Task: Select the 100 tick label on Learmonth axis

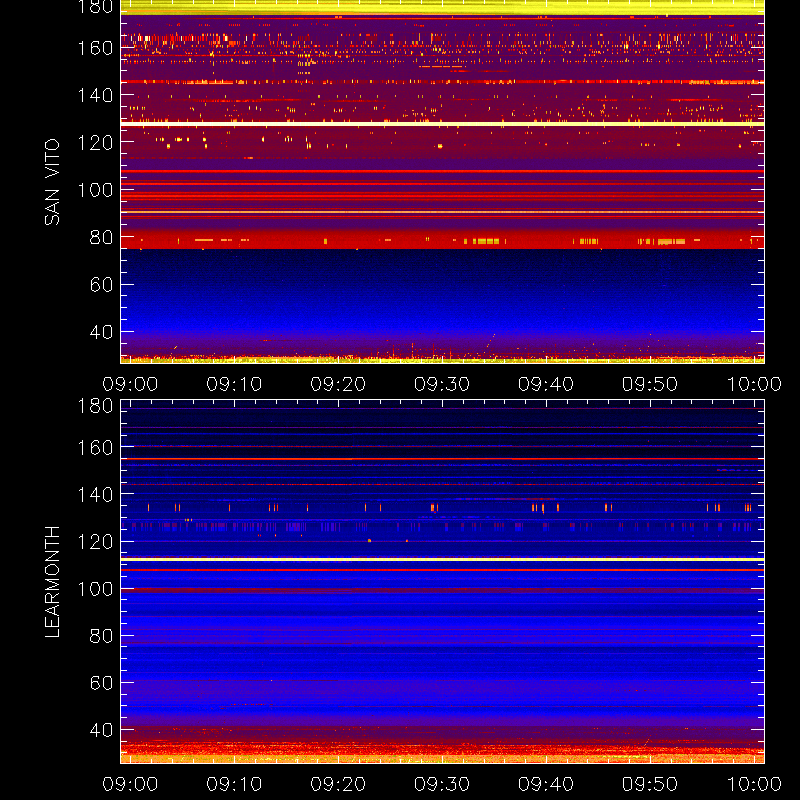Action: coord(95,589)
